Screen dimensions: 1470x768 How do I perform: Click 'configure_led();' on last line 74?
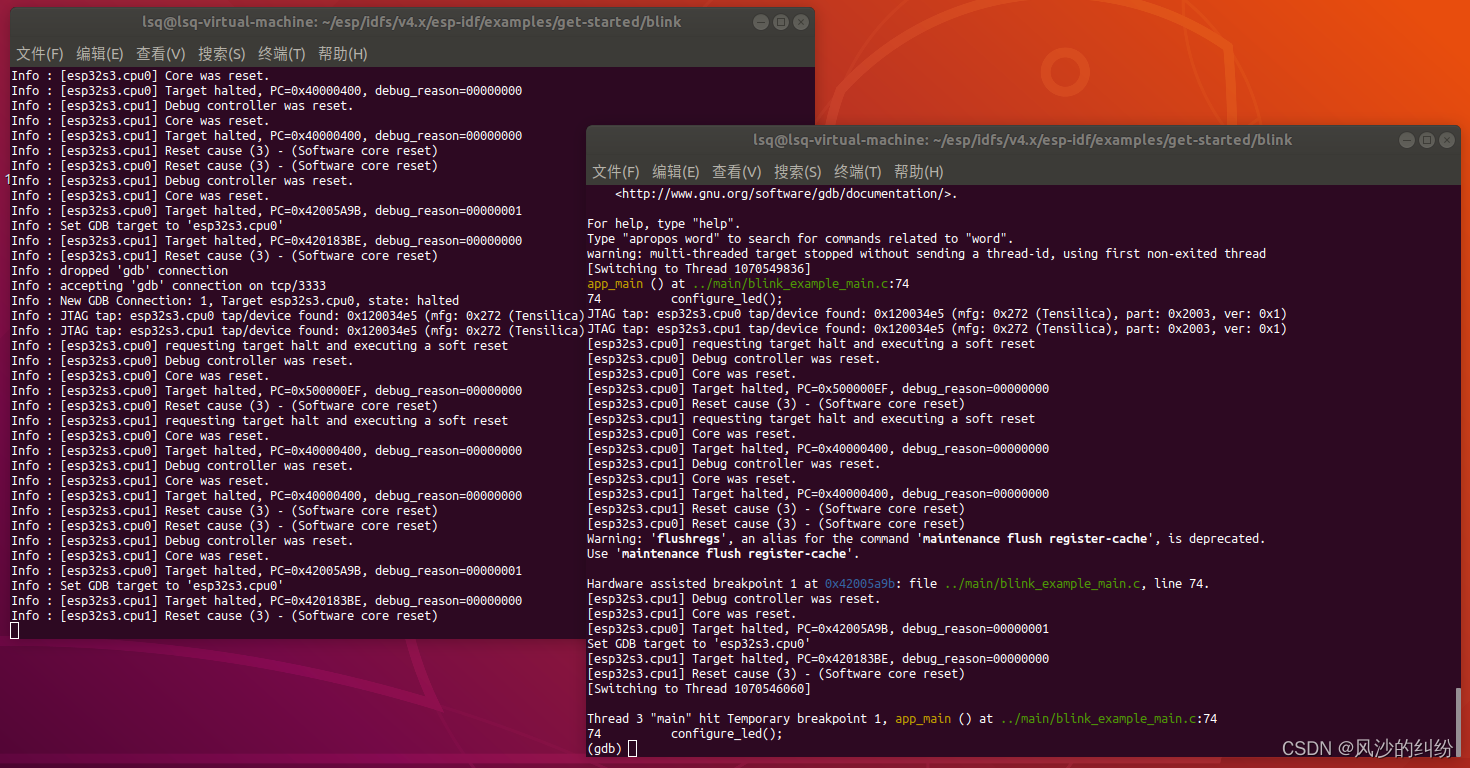[x=727, y=734]
